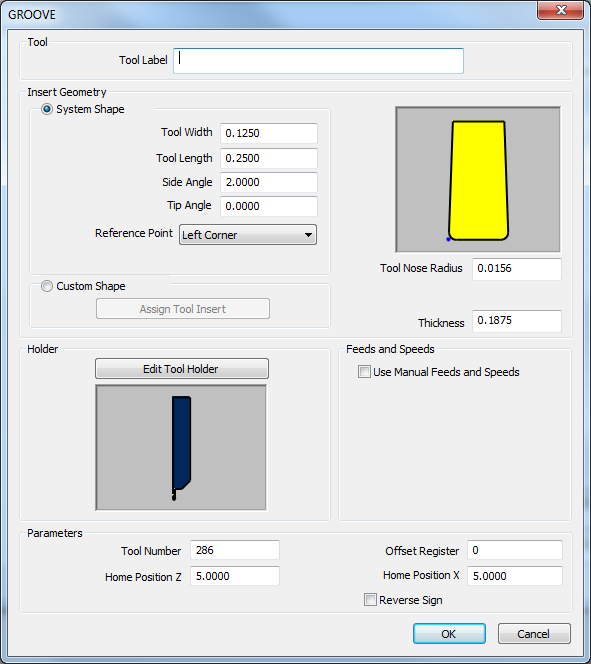The height and width of the screenshot is (664, 591).
Task: Toggle the Reverse Sign checkbox
Action: (370, 600)
